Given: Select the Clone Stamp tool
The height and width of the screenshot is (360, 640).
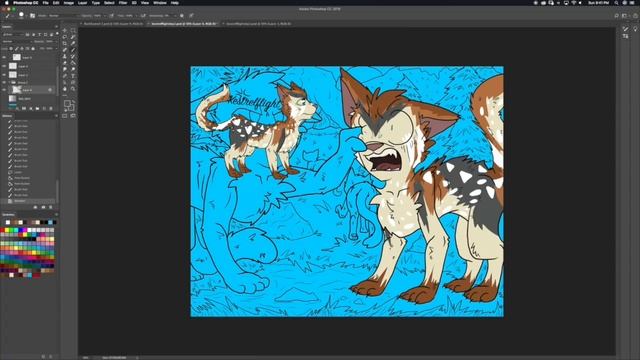Looking at the screenshot, I should (x=65, y=57).
